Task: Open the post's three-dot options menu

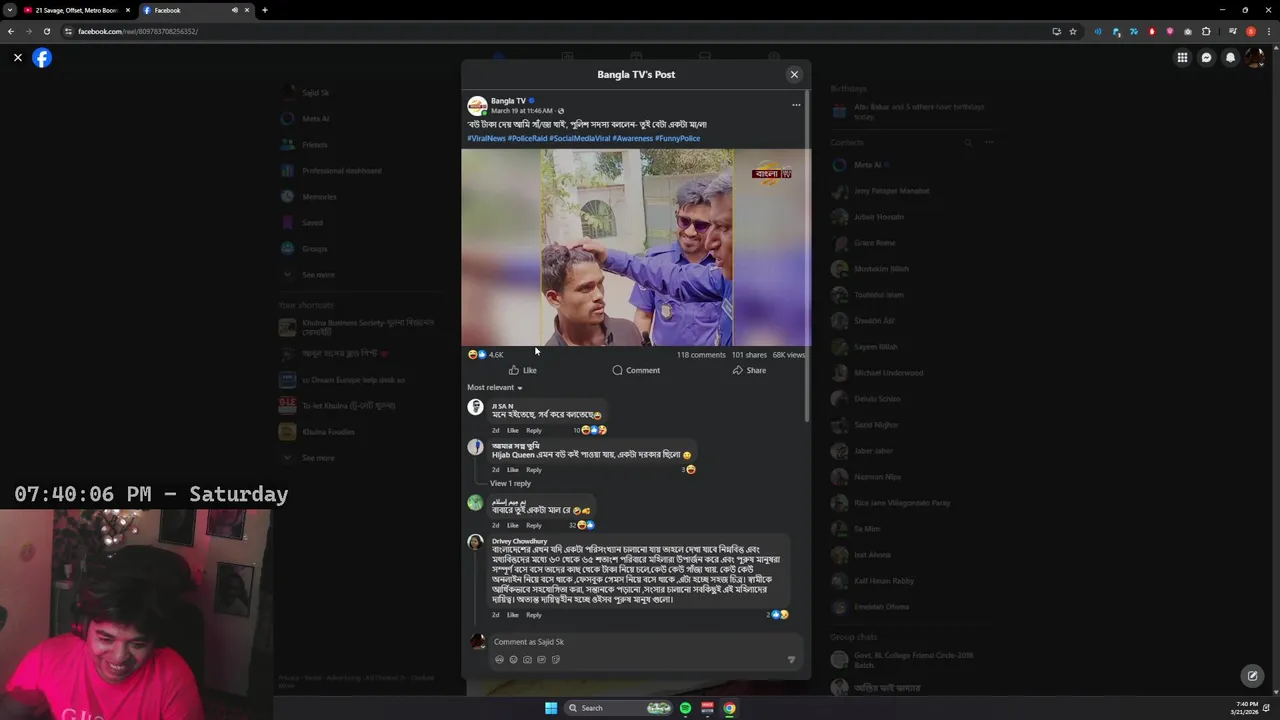Action: 796,105
